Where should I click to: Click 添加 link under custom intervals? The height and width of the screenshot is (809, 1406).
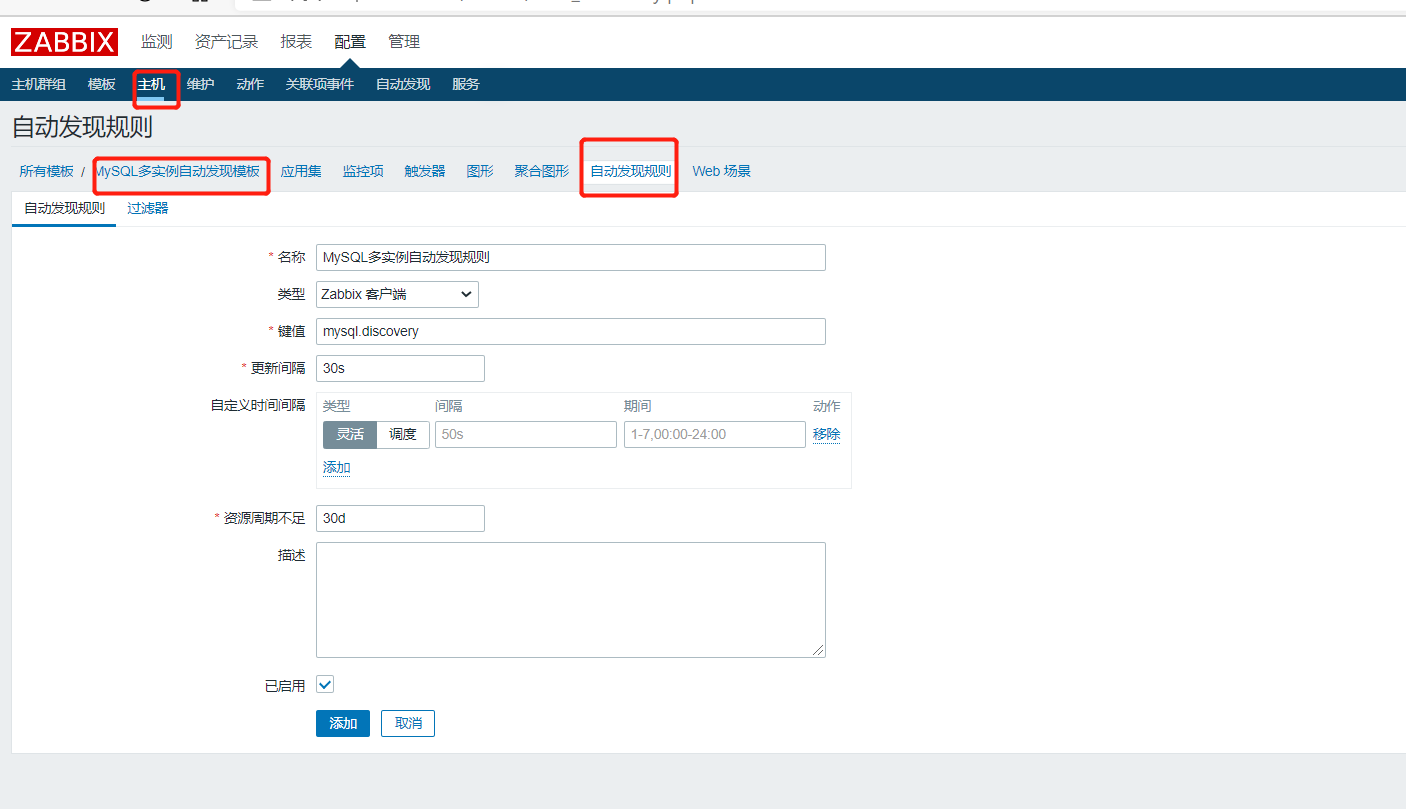coord(337,468)
